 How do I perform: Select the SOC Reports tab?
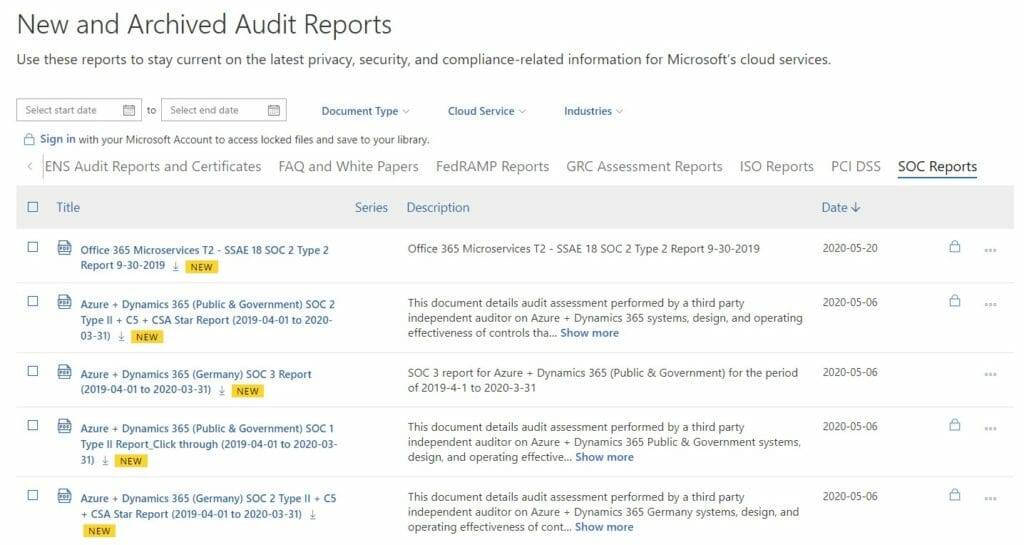[937, 166]
